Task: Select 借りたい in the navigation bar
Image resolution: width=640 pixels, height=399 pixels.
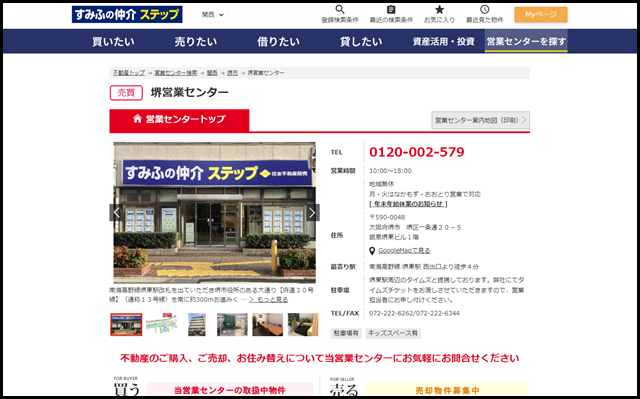Action: [278, 41]
